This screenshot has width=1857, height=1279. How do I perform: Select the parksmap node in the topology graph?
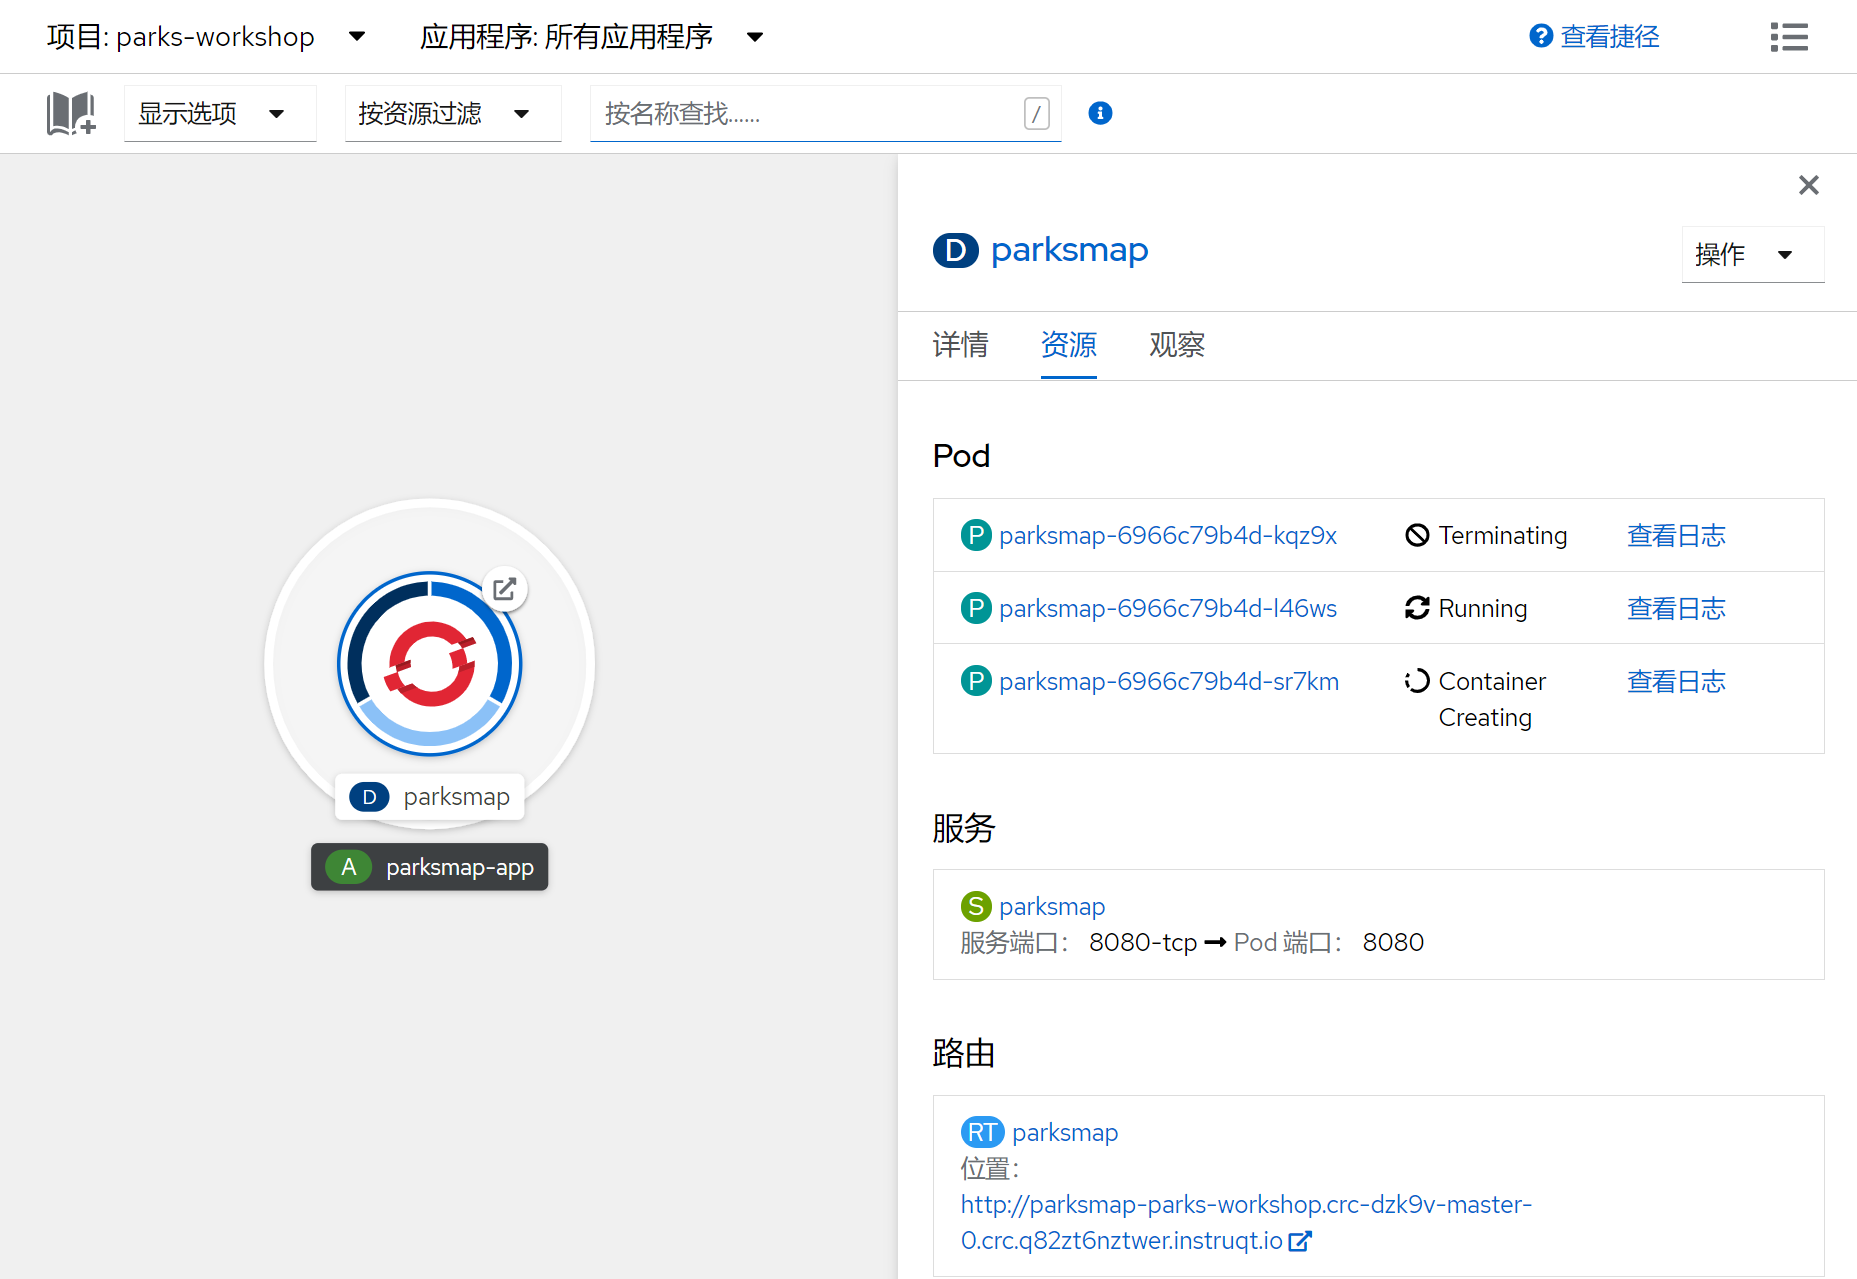point(428,663)
